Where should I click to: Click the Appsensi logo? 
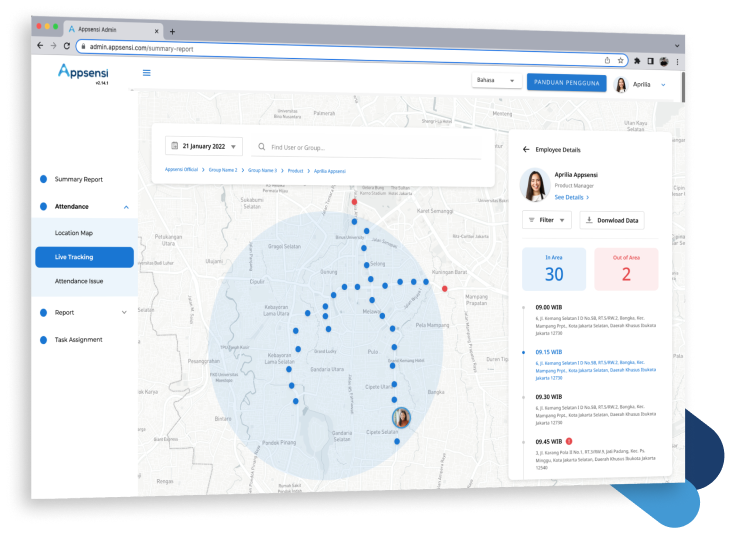pos(83,72)
